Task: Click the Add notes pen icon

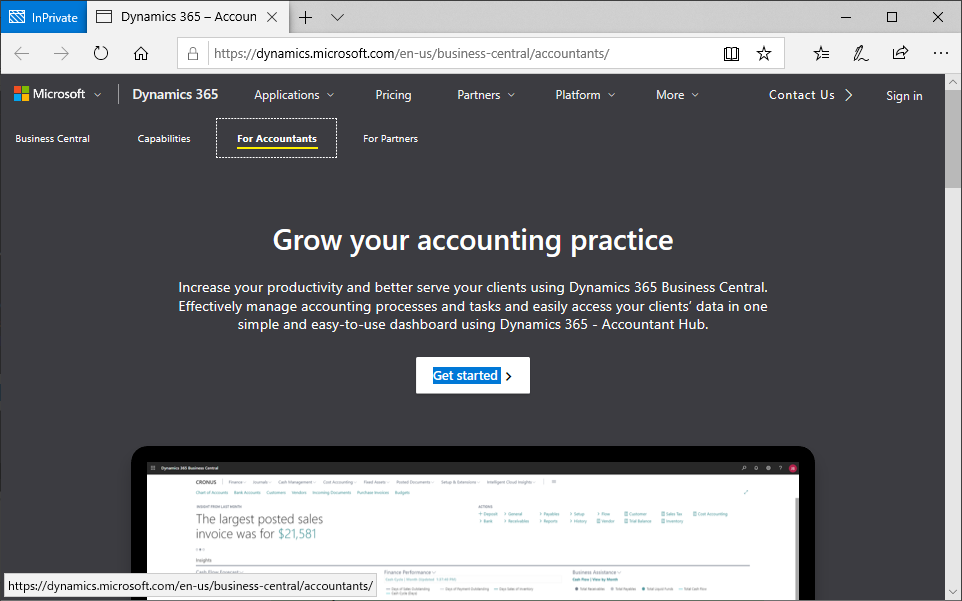Action: coord(861,54)
